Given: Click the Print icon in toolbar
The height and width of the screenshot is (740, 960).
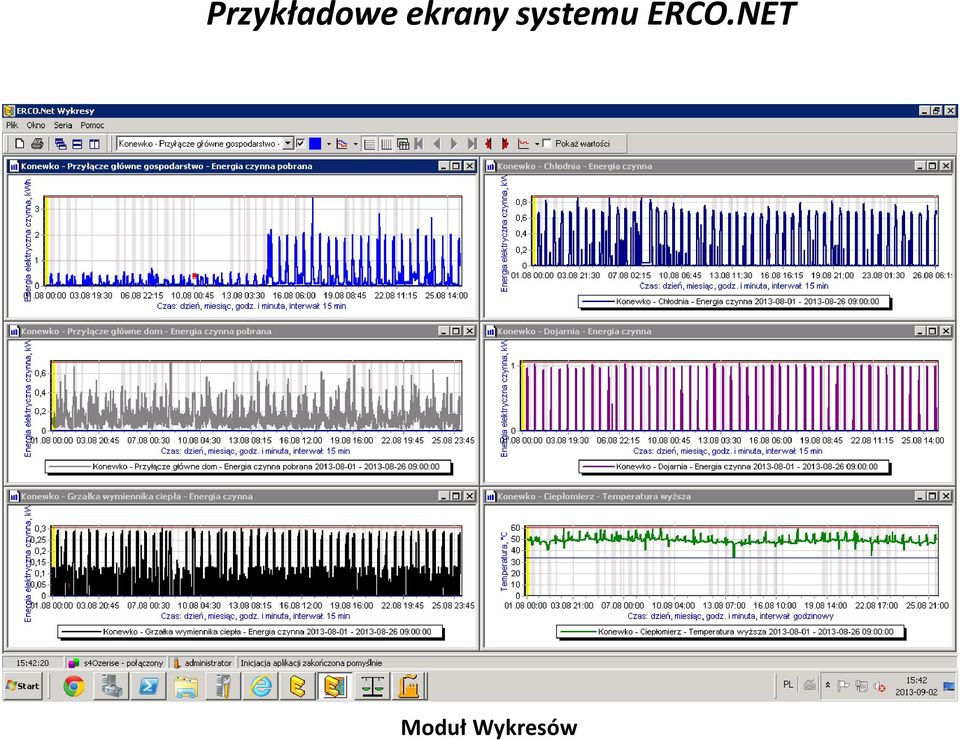Looking at the screenshot, I should tap(37, 144).
